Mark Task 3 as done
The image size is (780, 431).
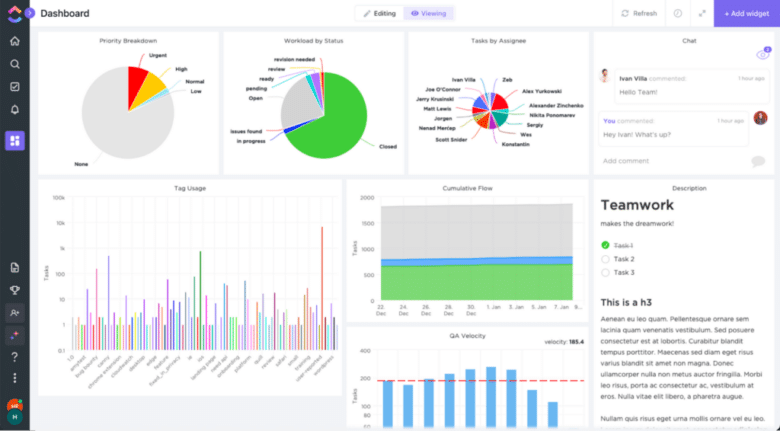point(605,272)
